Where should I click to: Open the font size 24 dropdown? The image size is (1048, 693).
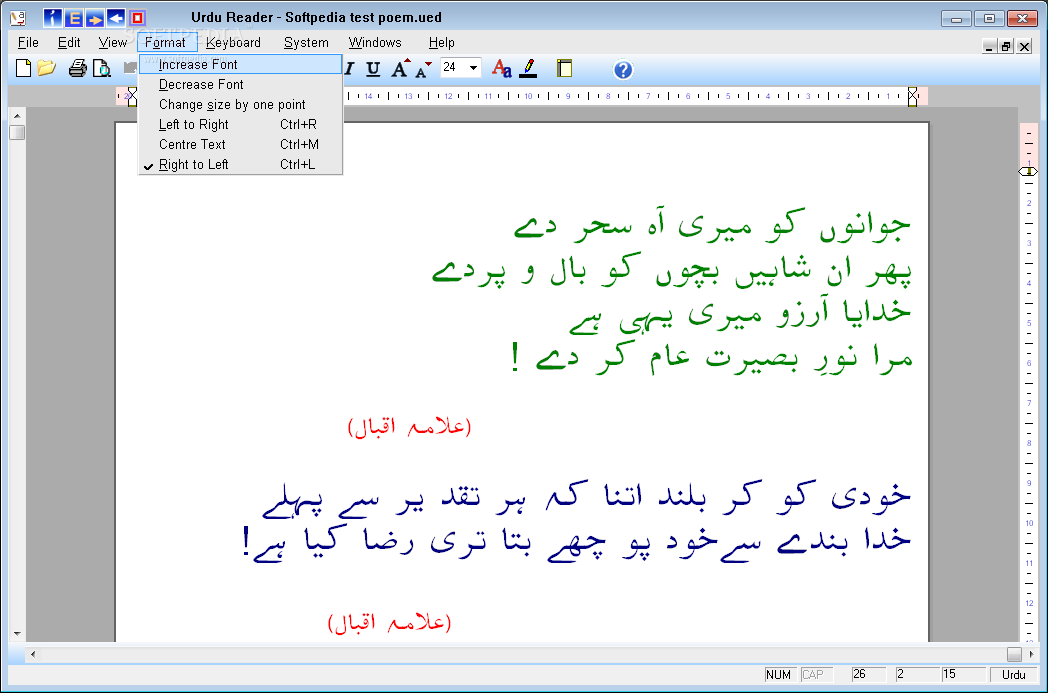click(x=473, y=67)
